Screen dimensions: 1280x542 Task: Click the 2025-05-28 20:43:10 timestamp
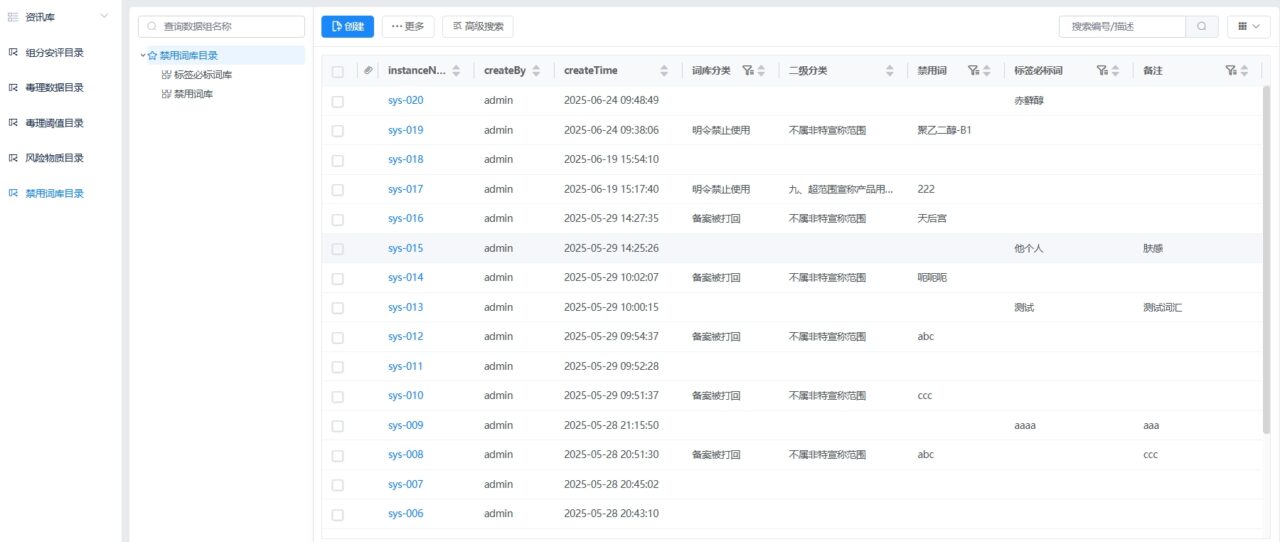611,514
